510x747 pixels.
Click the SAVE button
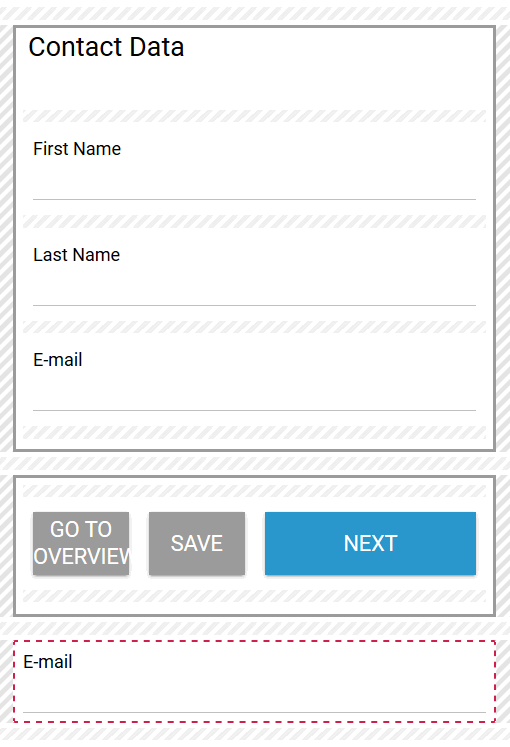197,543
